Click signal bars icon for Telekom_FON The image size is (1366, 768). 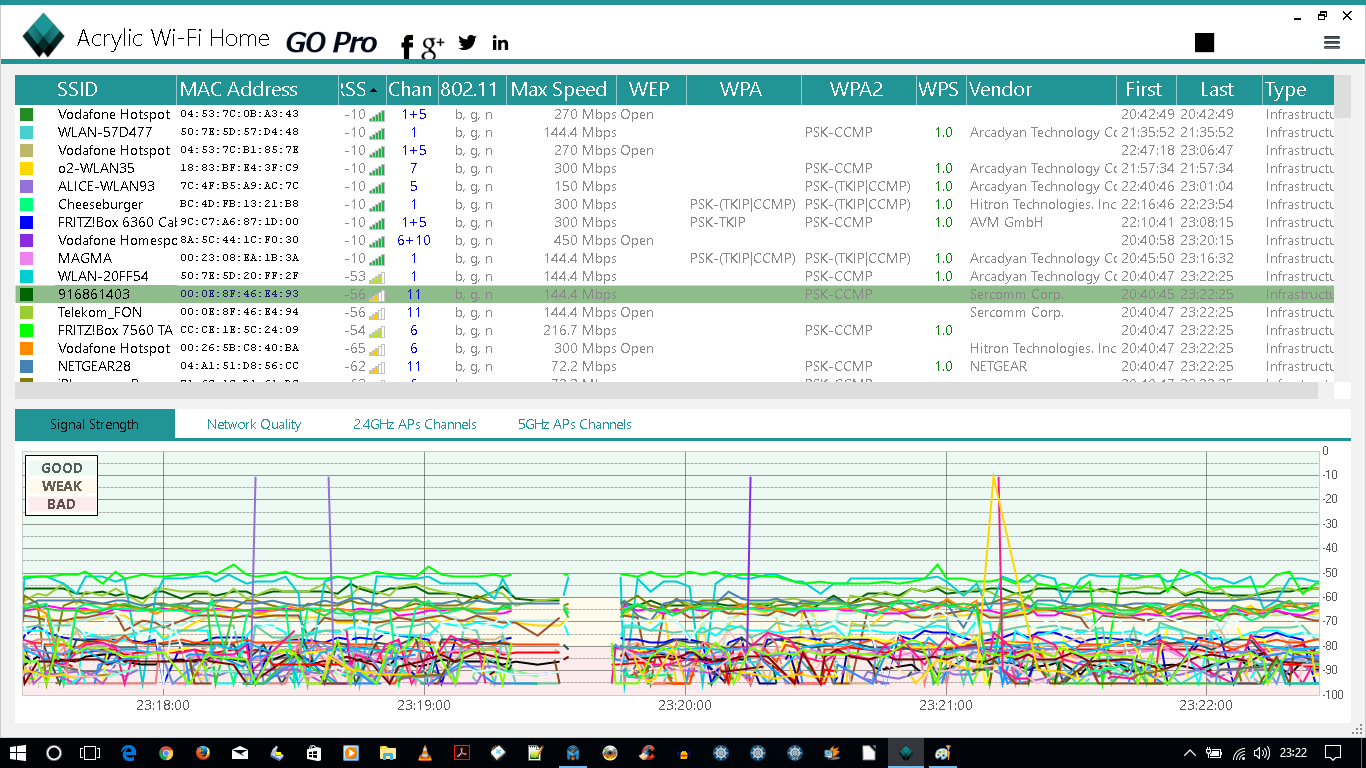tap(377, 312)
